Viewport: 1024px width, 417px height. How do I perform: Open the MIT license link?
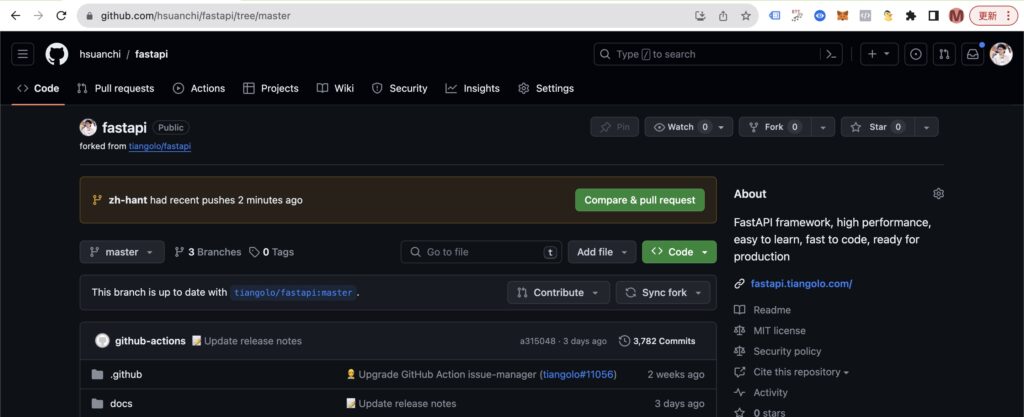point(779,331)
